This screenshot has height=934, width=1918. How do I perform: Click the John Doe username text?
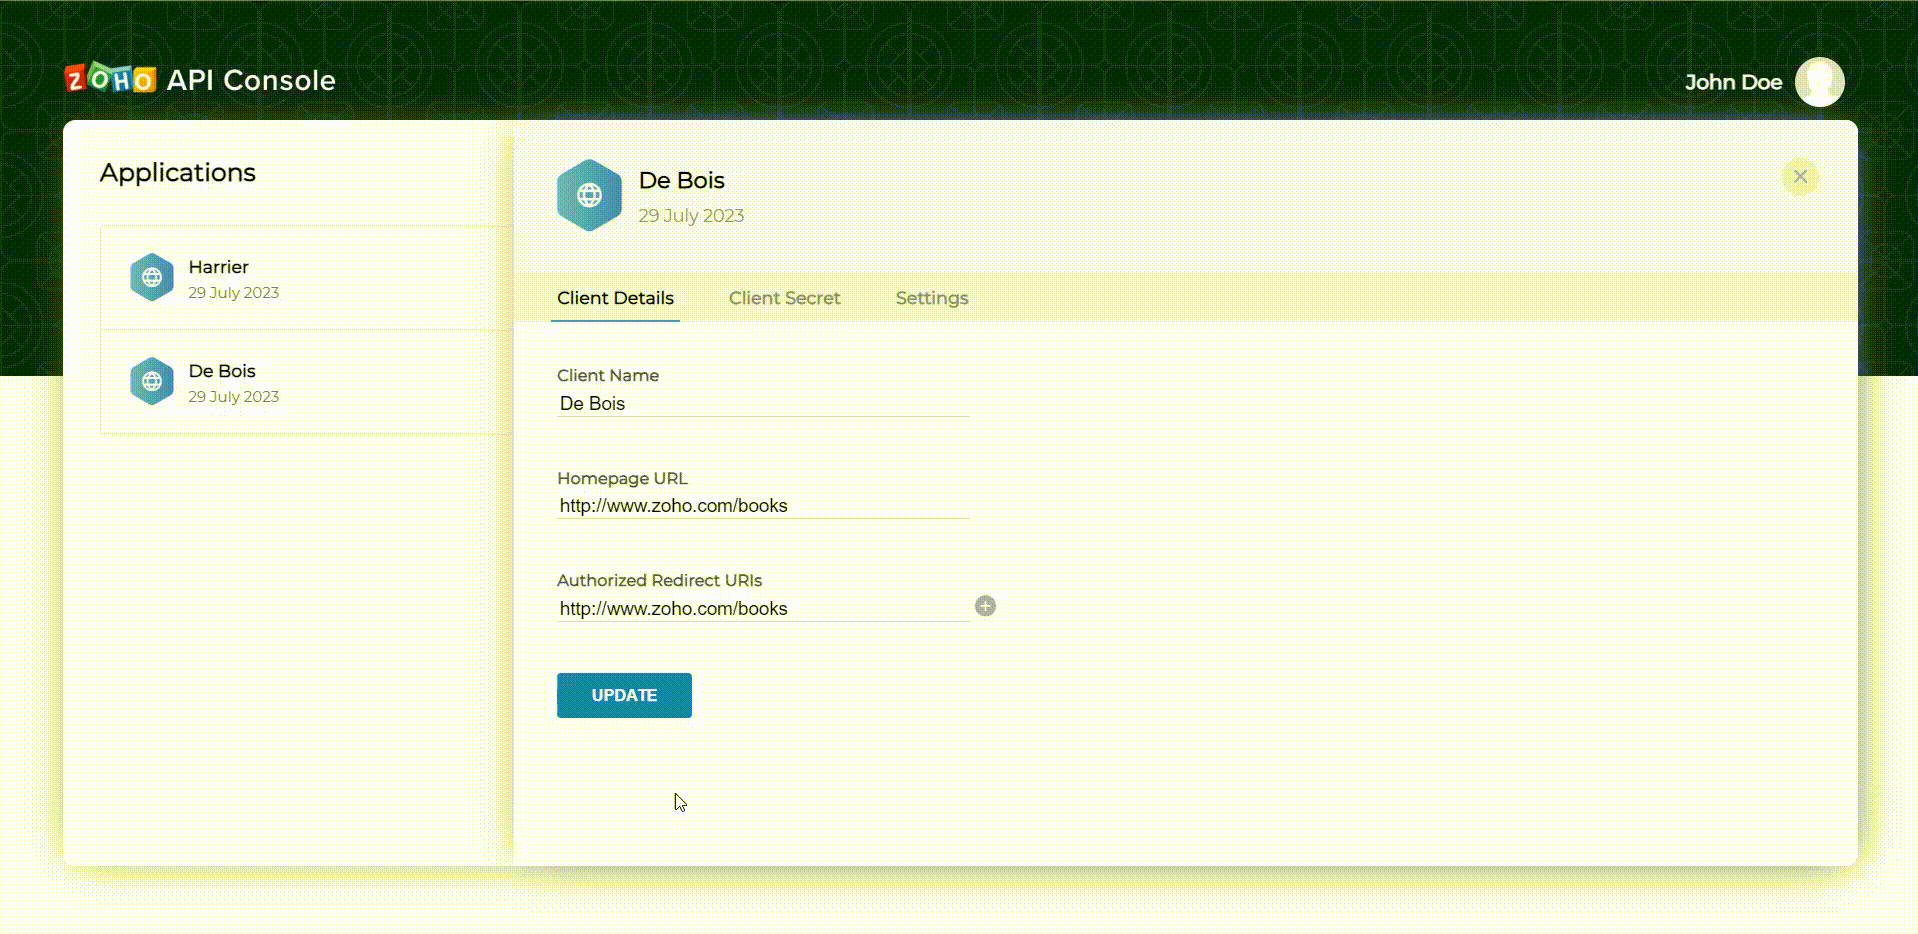point(1733,83)
